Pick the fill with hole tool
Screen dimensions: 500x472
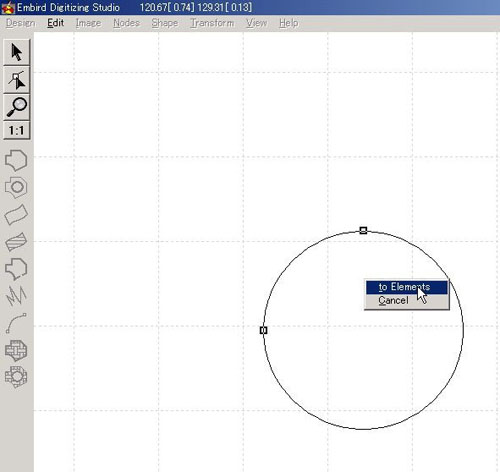pos(16,187)
